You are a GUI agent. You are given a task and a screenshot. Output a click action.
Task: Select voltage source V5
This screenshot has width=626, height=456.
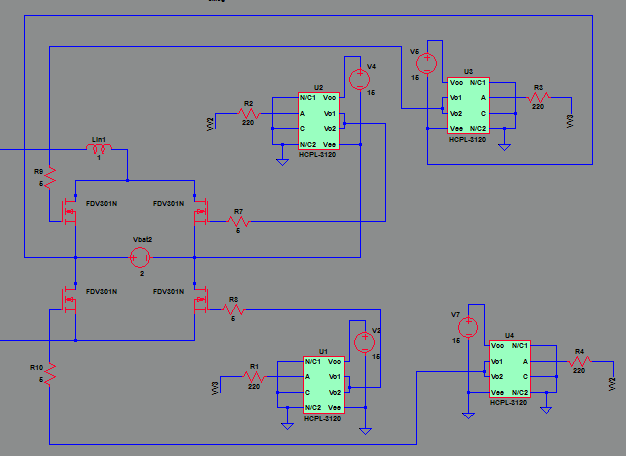[427, 62]
